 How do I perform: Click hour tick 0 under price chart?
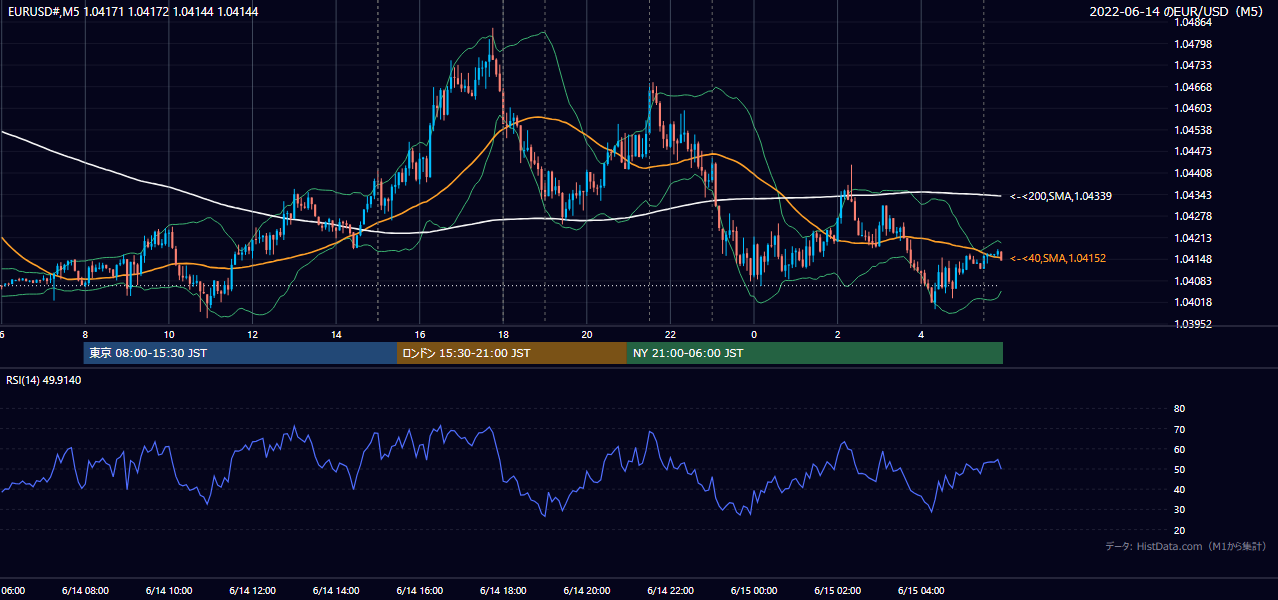(754, 334)
